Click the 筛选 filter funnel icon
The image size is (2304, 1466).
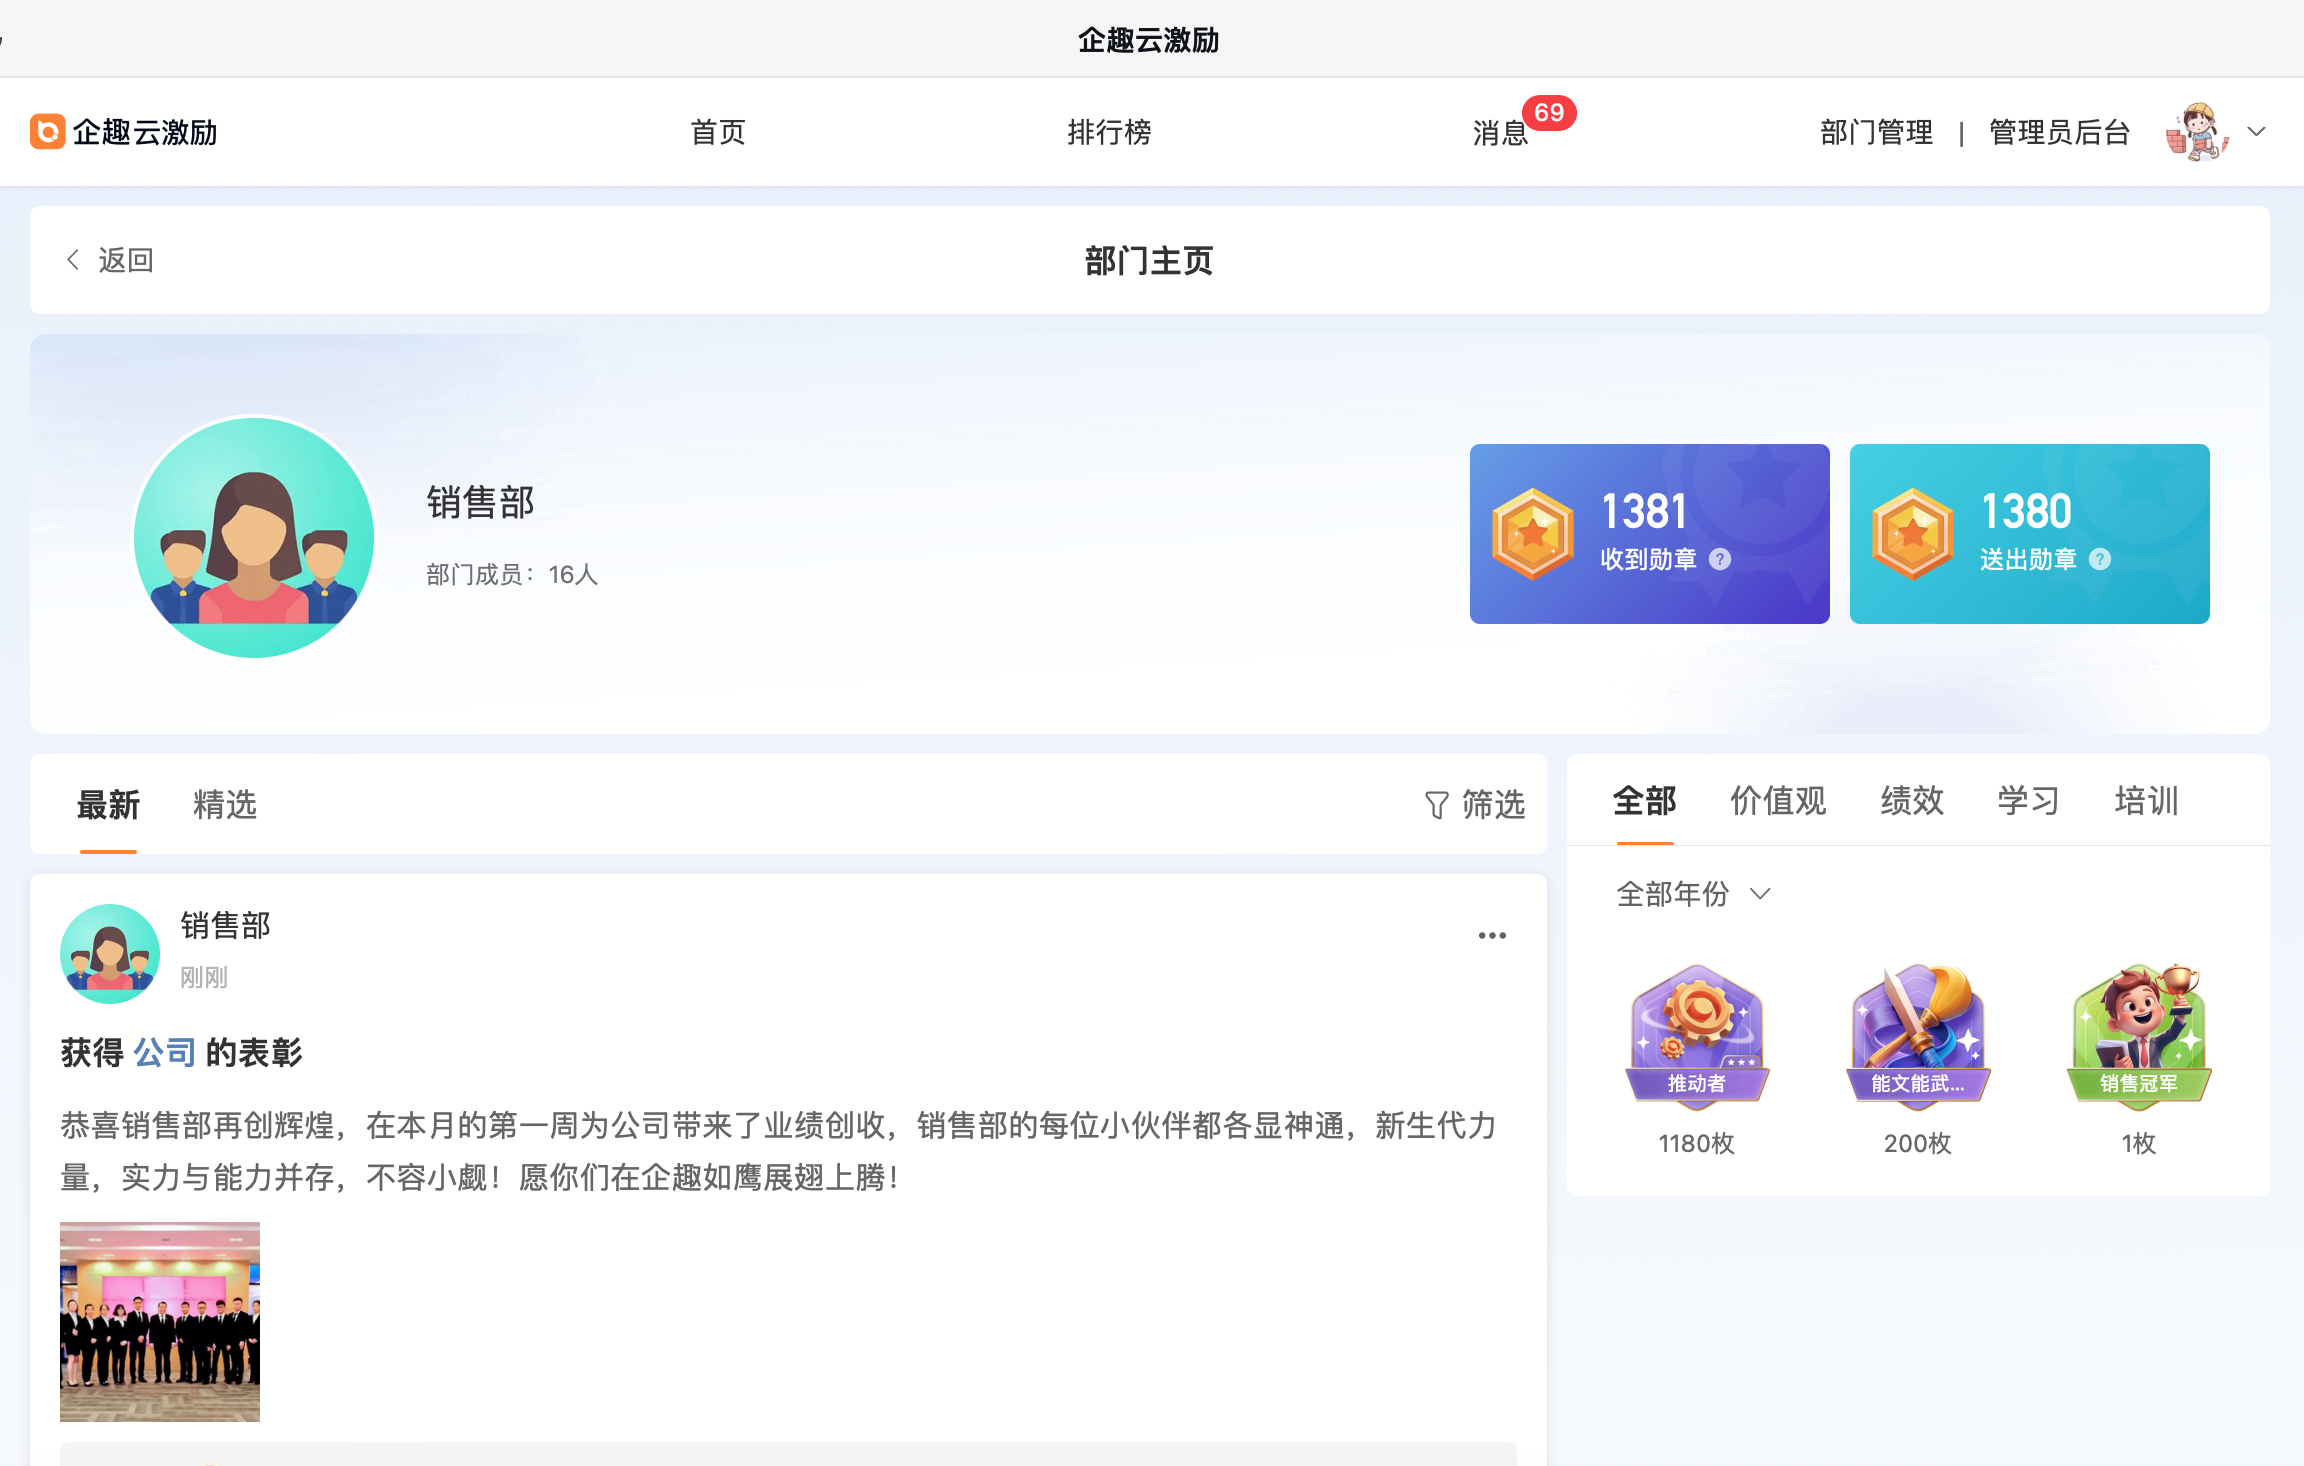1437,805
